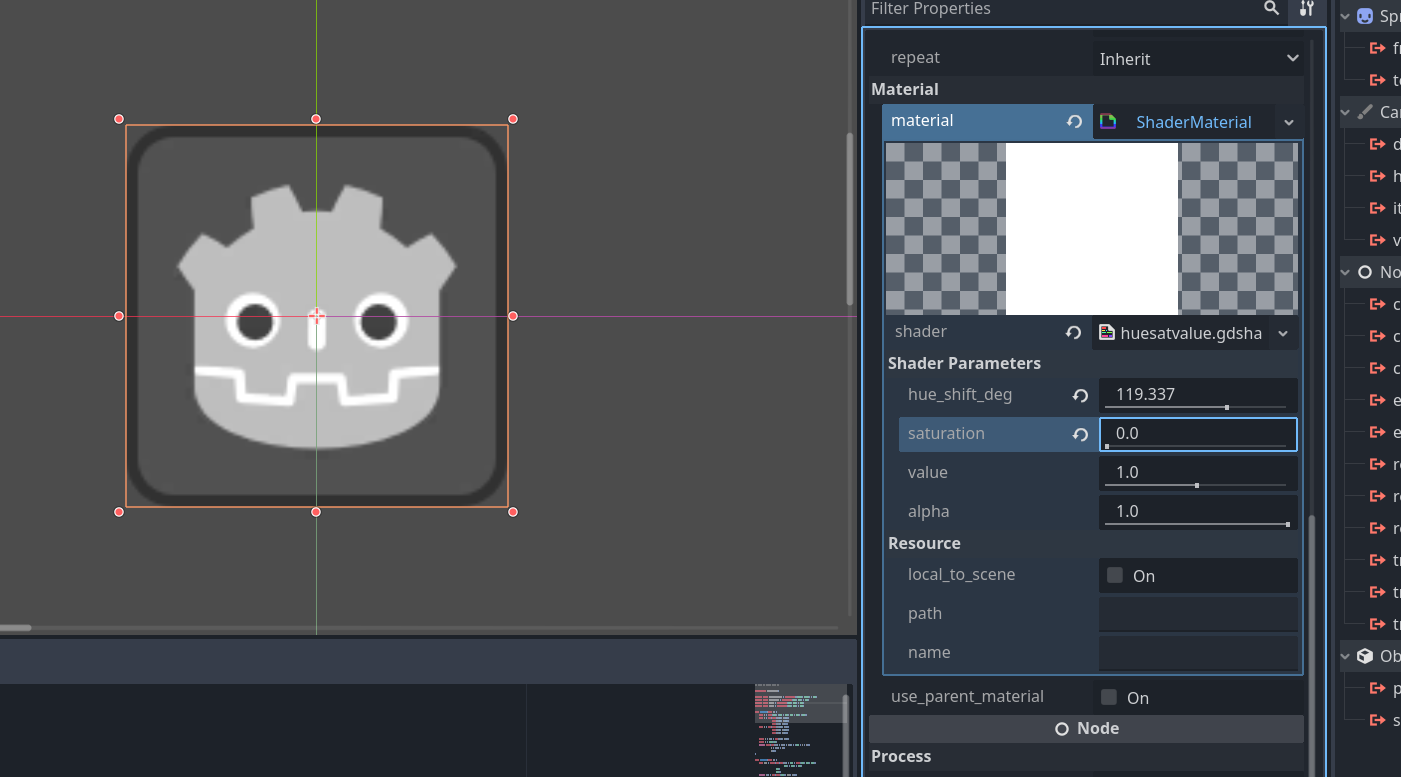Click the signal icon beside the 'it' row

[1377, 208]
